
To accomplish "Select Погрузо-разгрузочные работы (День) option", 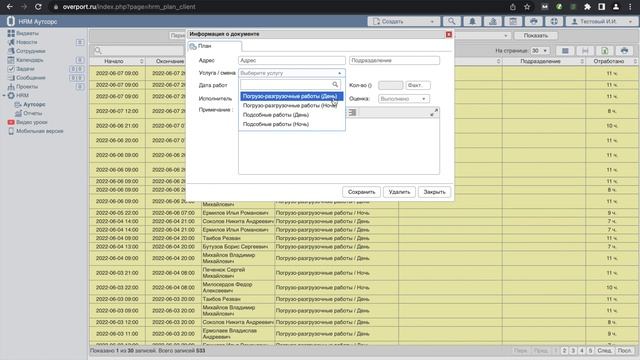I will pos(291,96).
